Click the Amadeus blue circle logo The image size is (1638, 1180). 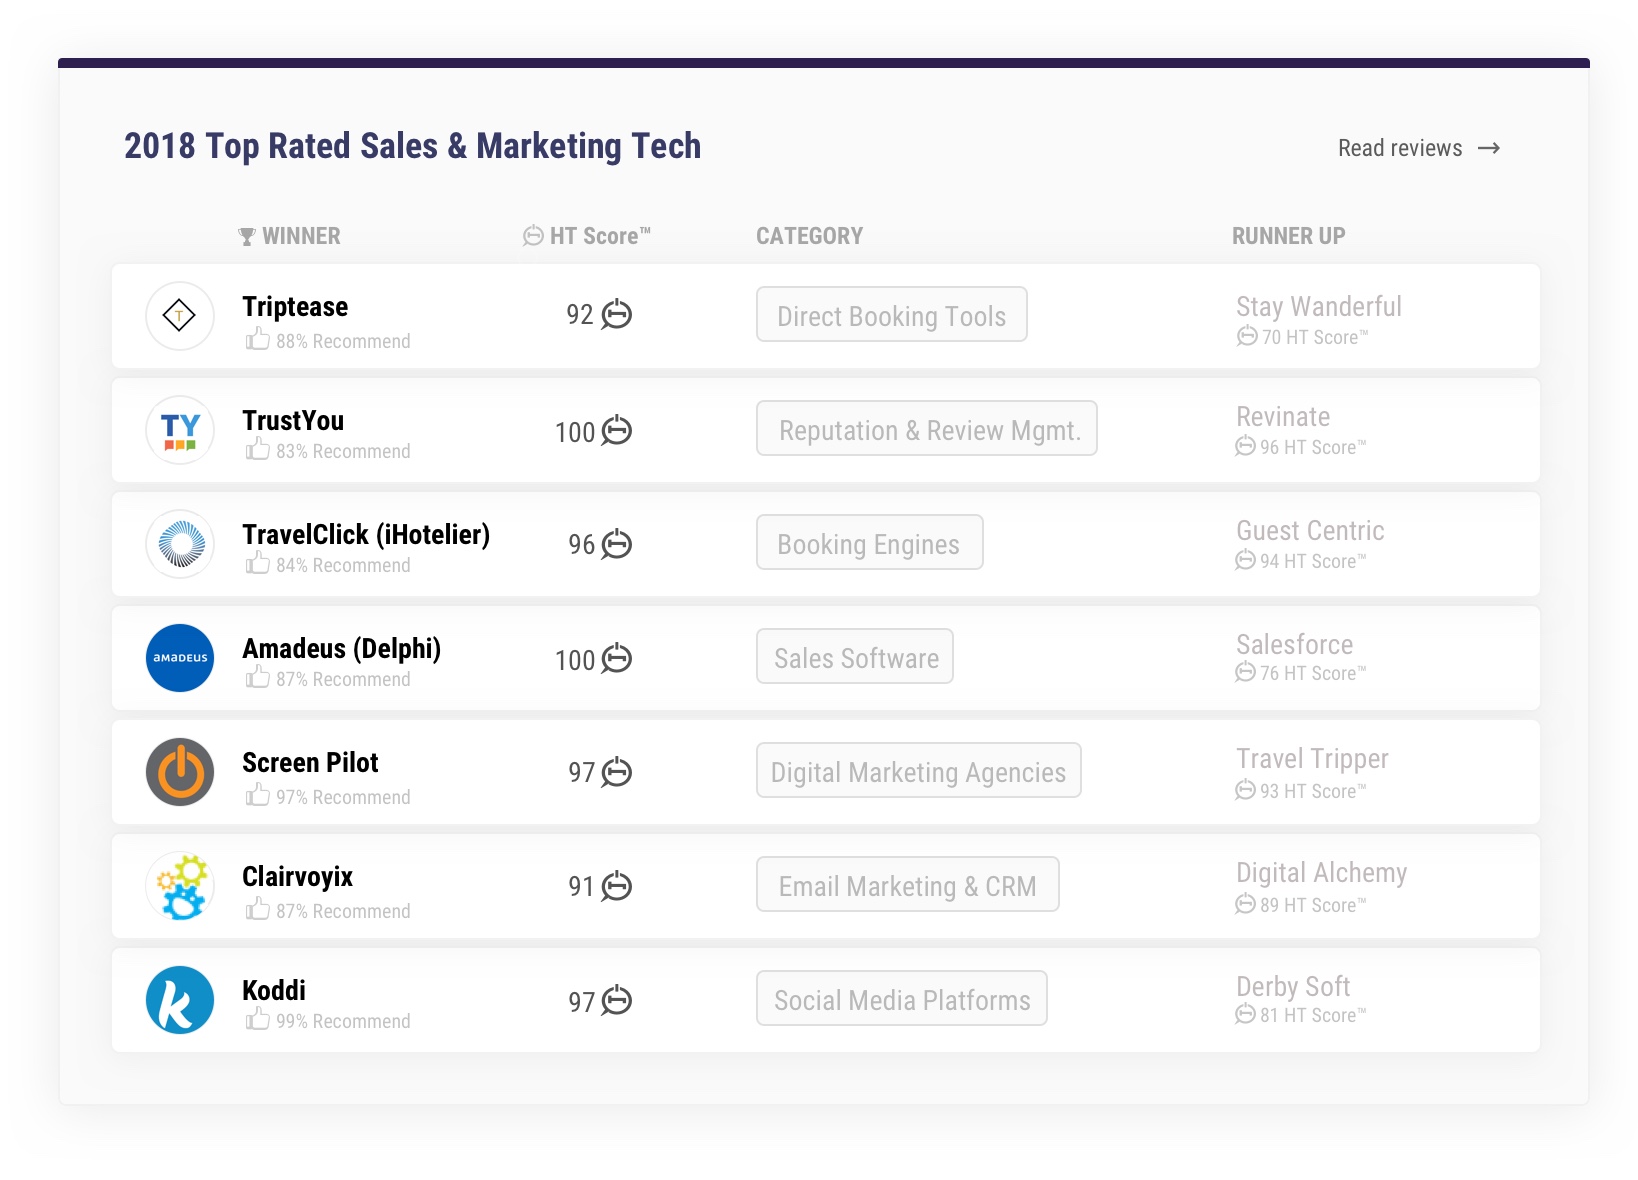pos(180,658)
